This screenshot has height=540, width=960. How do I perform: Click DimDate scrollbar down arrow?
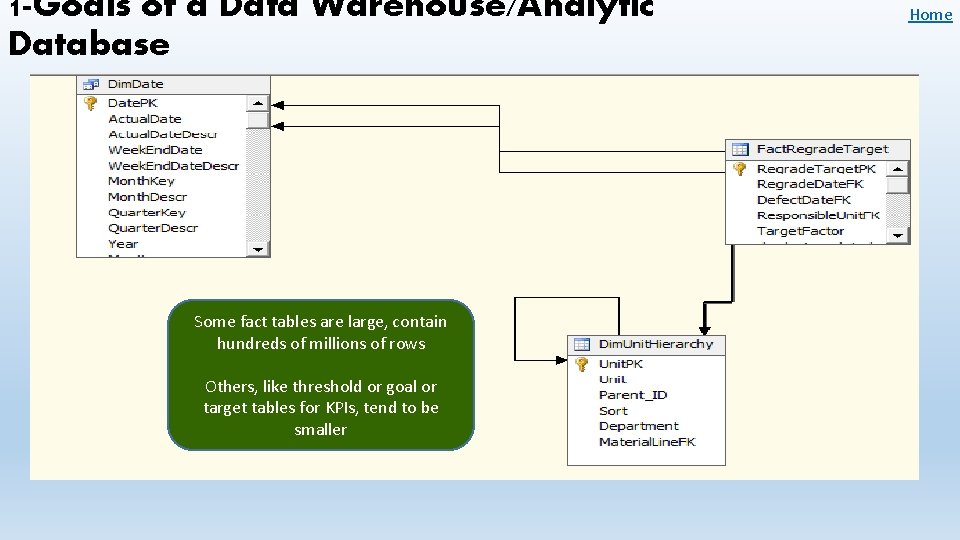pos(258,249)
